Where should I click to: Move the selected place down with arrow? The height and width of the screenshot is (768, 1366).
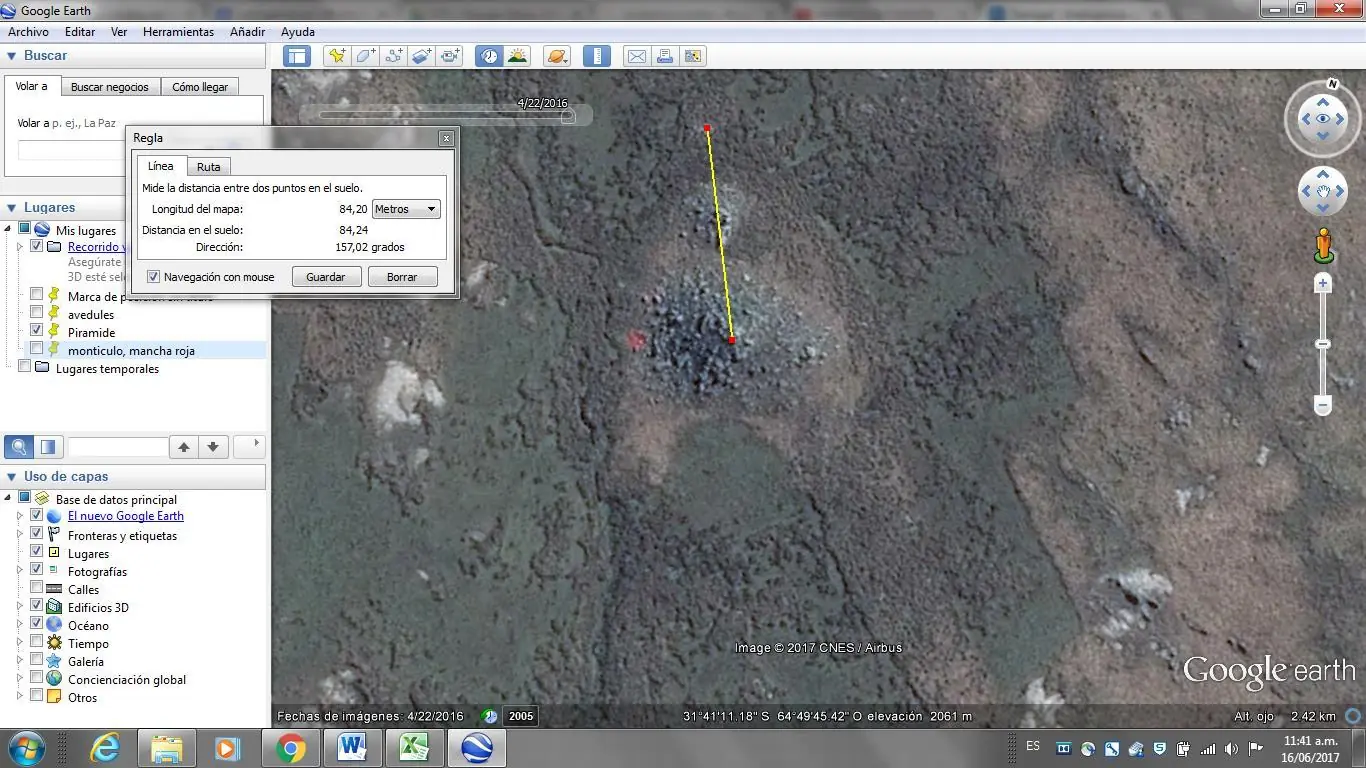(213, 447)
